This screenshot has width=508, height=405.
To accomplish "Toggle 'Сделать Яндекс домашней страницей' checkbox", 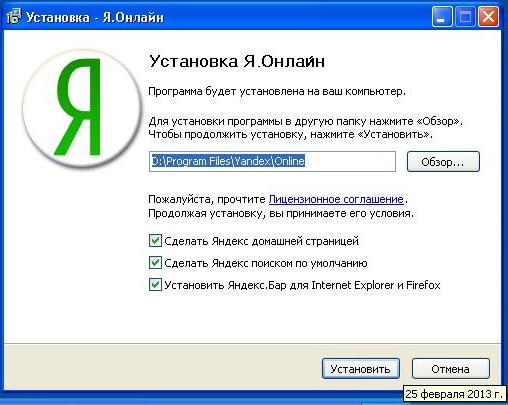I will [x=155, y=241].
